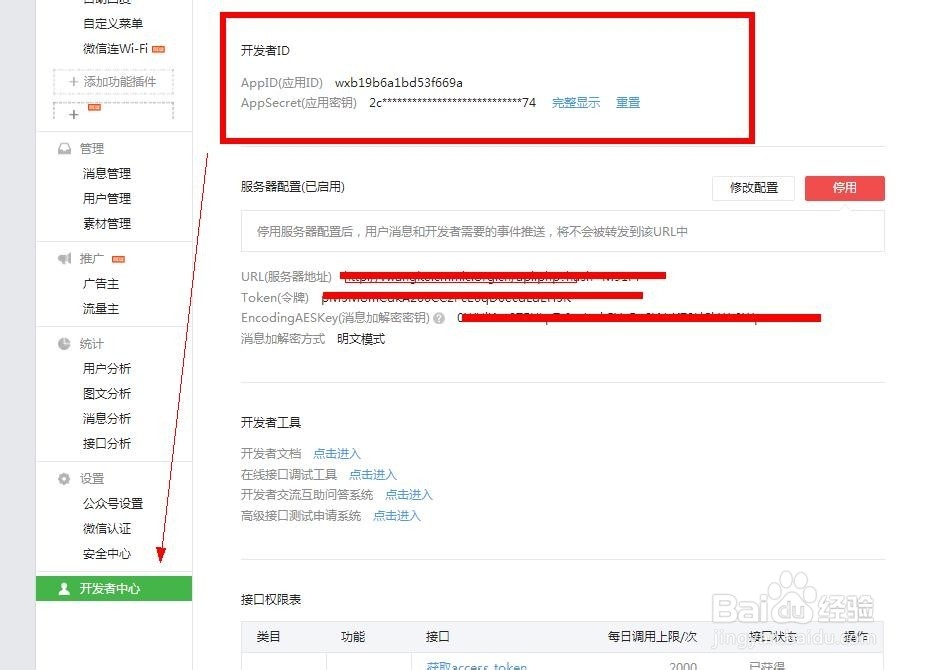Click the person icon beside 开发者中心
The image size is (928, 670).
pos(64,588)
